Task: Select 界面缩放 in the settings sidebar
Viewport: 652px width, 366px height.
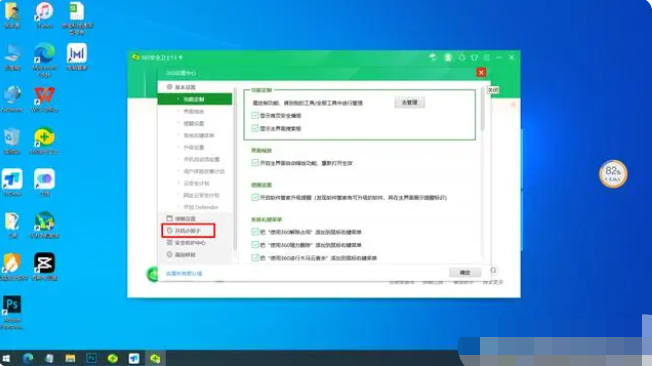Action: [195, 111]
